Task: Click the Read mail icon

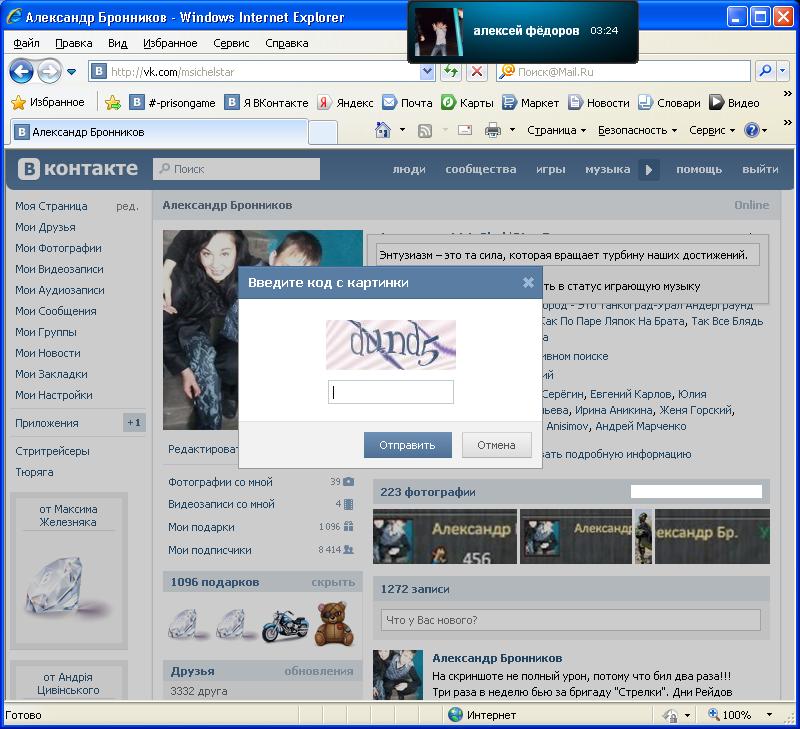Action: 464,131
